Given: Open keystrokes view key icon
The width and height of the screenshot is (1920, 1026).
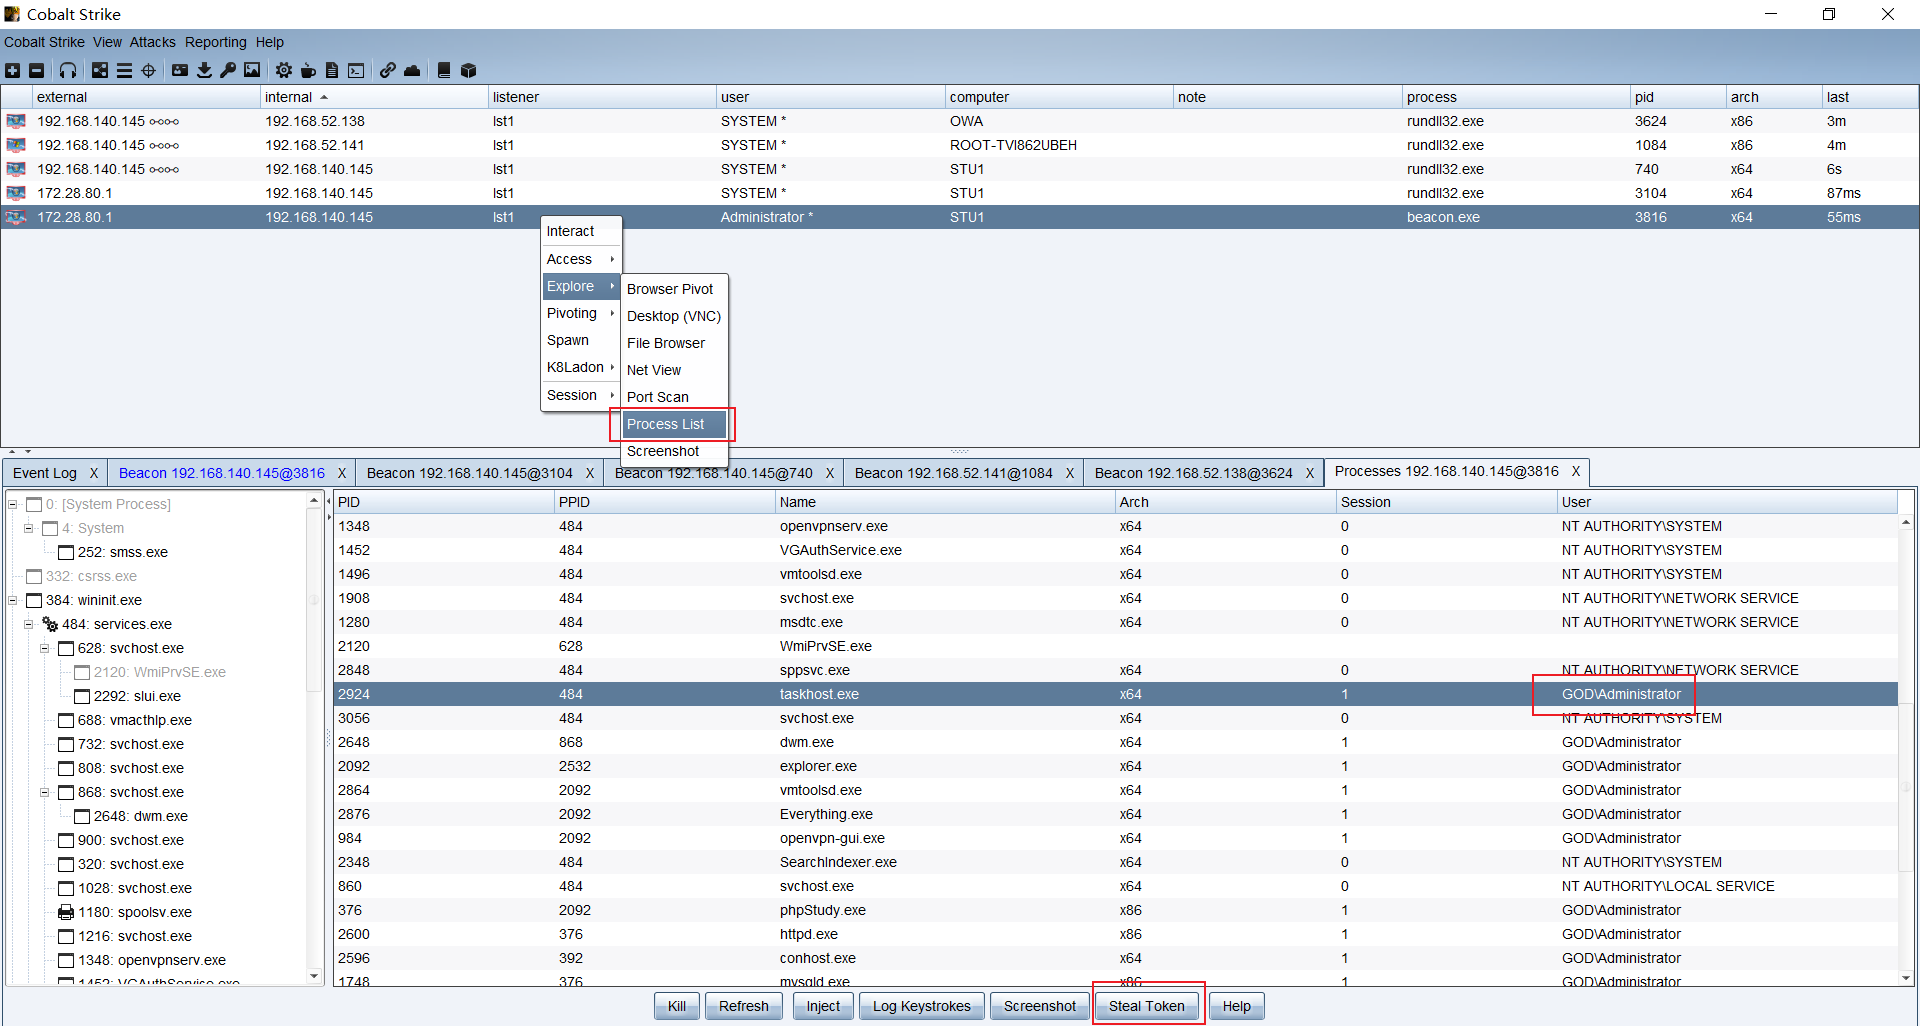Looking at the screenshot, I should [228, 70].
